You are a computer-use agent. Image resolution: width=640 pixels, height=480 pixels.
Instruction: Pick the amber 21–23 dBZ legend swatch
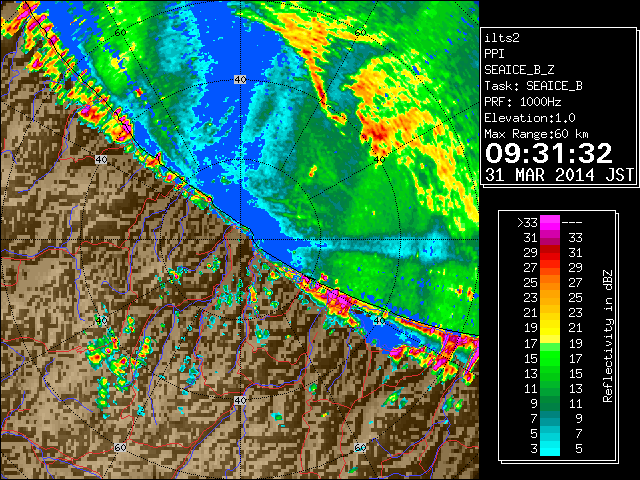[x=550, y=313]
